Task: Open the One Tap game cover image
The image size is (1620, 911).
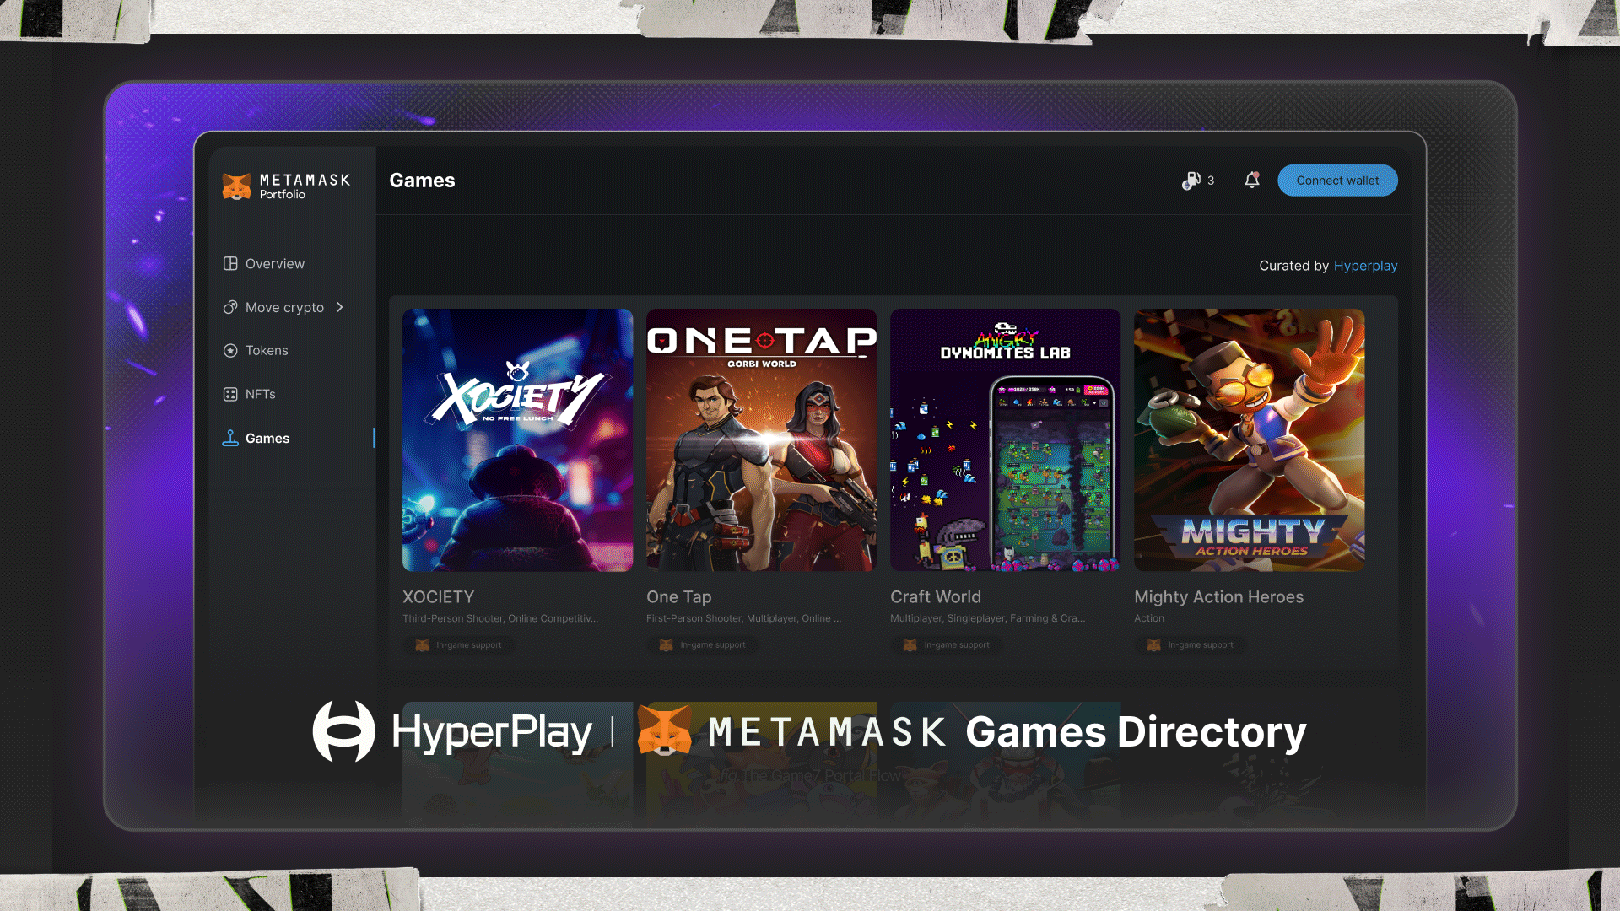Action: pyautogui.click(x=761, y=440)
